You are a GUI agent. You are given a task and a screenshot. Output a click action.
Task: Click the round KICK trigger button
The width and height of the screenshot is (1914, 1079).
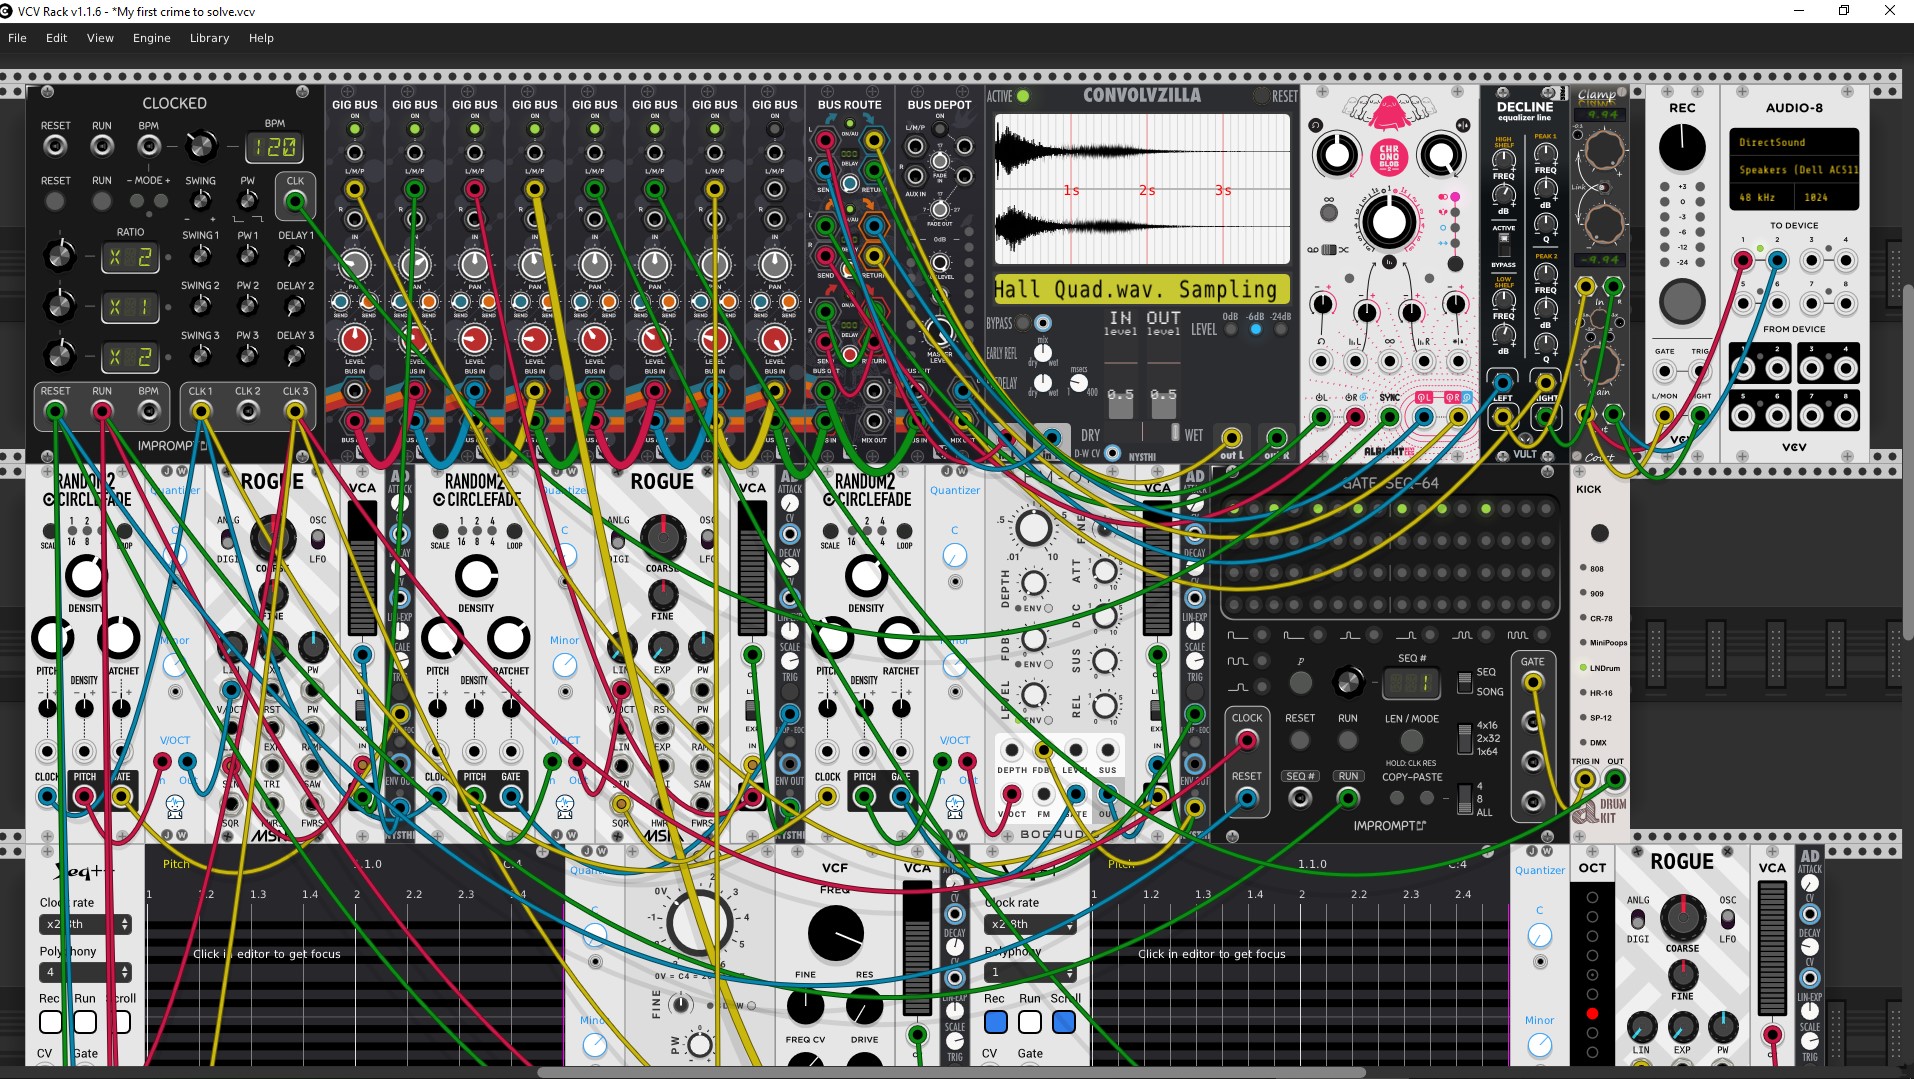[1599, 533]
